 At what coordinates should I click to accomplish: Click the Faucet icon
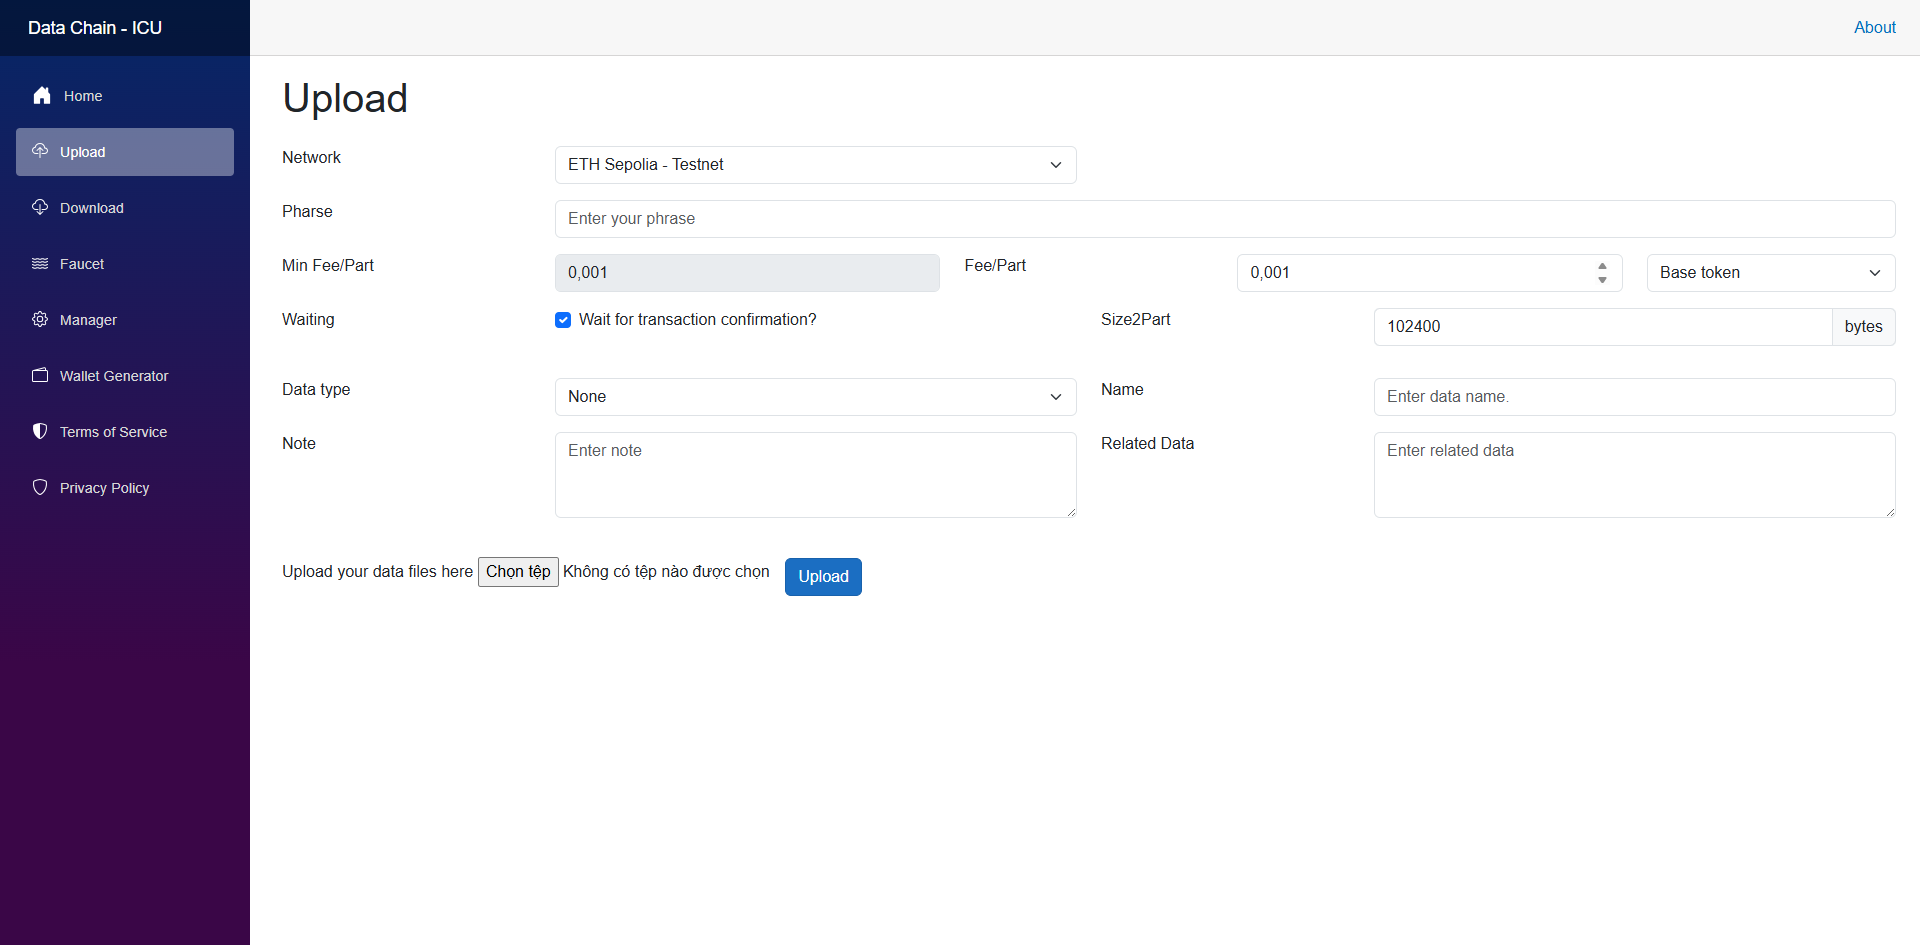pyautogui.click(x=40, y=263)
